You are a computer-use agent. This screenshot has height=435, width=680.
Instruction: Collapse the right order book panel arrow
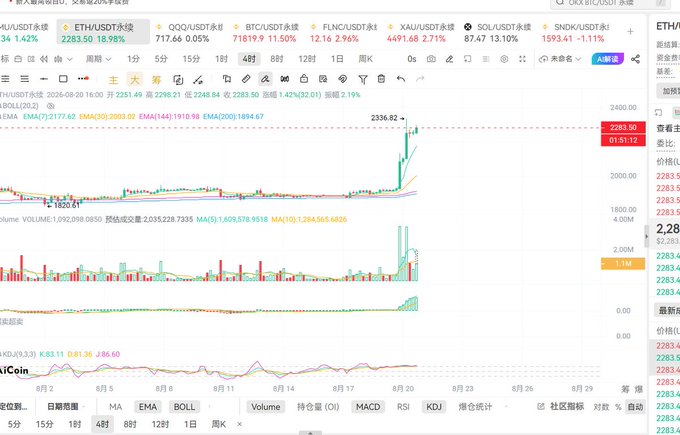tap(646, 237)
